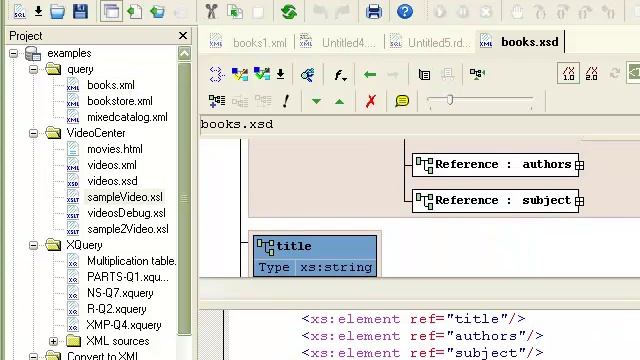This screenshot has width=640, height=360.
Task: Click the check well-formedness icon
Action: tap(240, 74)
